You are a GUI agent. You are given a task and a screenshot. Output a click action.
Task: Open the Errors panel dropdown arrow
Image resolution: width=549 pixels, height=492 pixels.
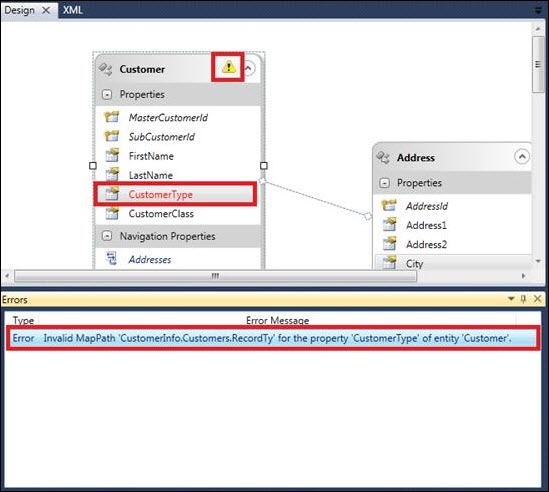tap(511, 299)
